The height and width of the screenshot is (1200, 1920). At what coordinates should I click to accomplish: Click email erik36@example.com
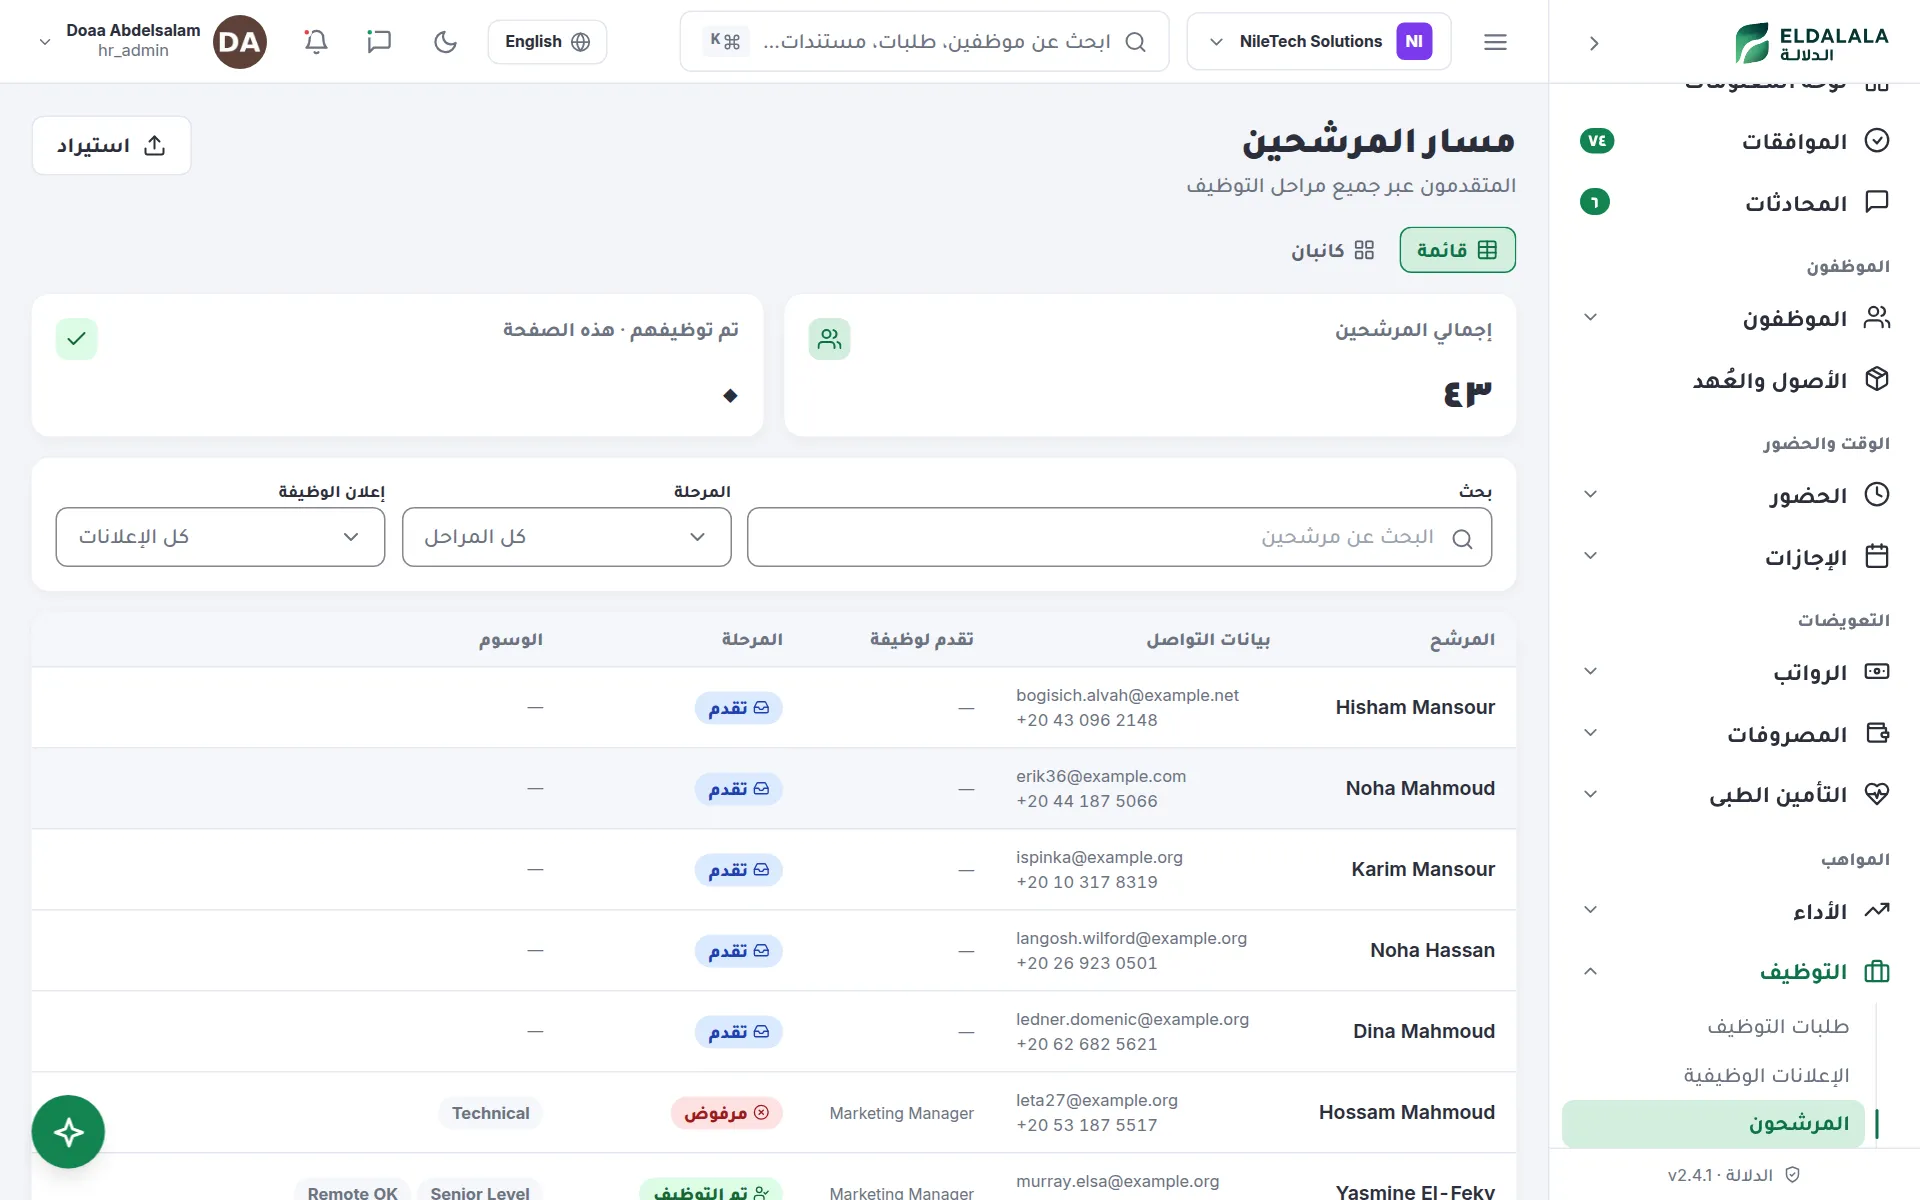coord(1101,776)
